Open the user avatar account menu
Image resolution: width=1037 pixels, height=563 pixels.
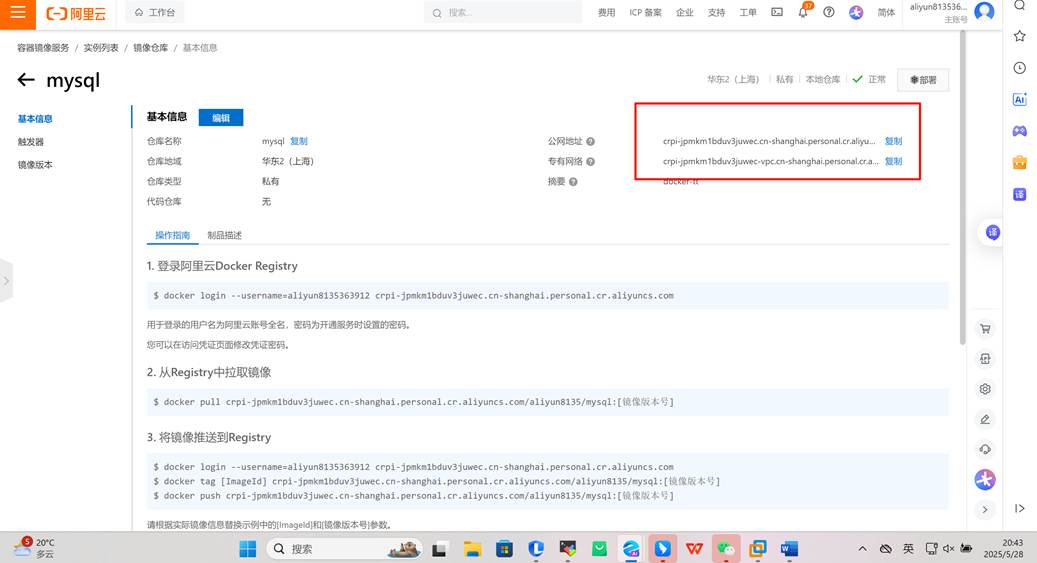(x=984, y=12)
